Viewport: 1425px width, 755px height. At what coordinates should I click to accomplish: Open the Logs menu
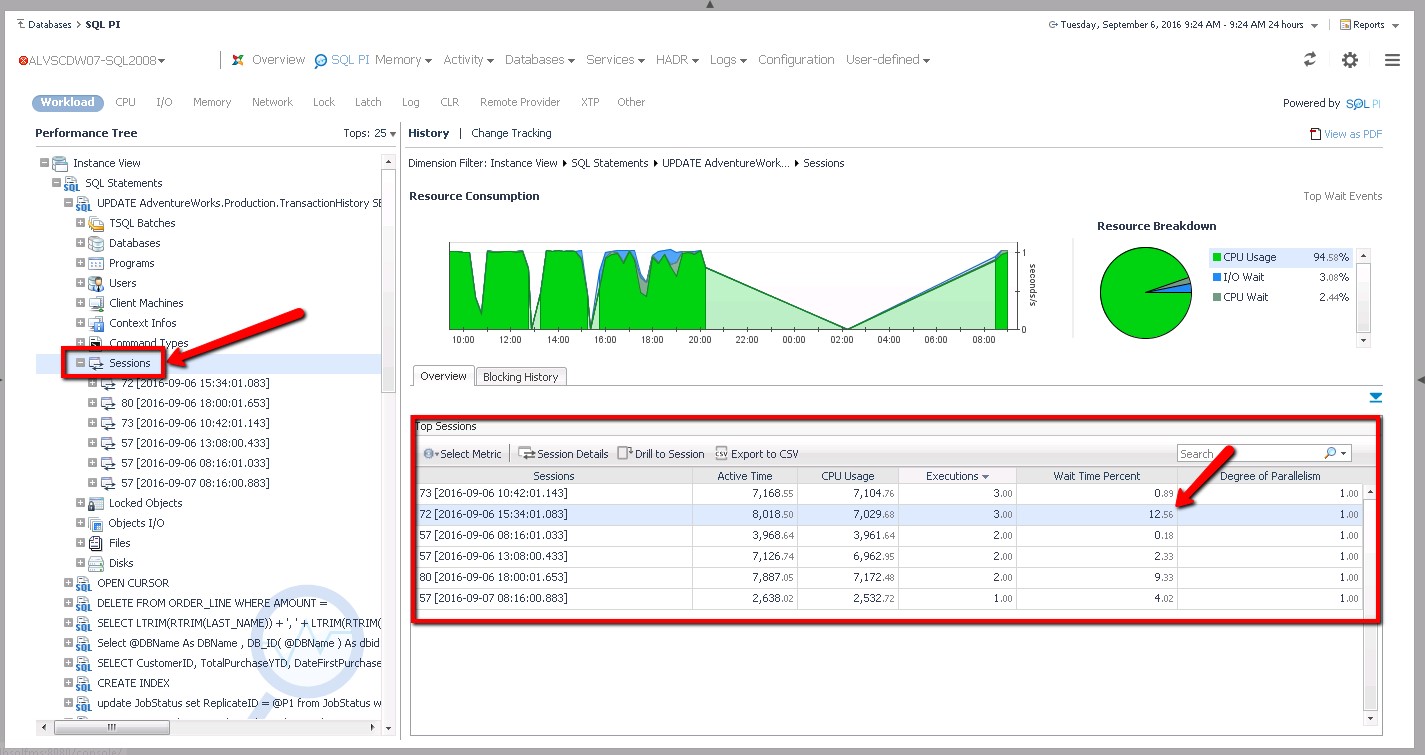(x=728, y=60)
